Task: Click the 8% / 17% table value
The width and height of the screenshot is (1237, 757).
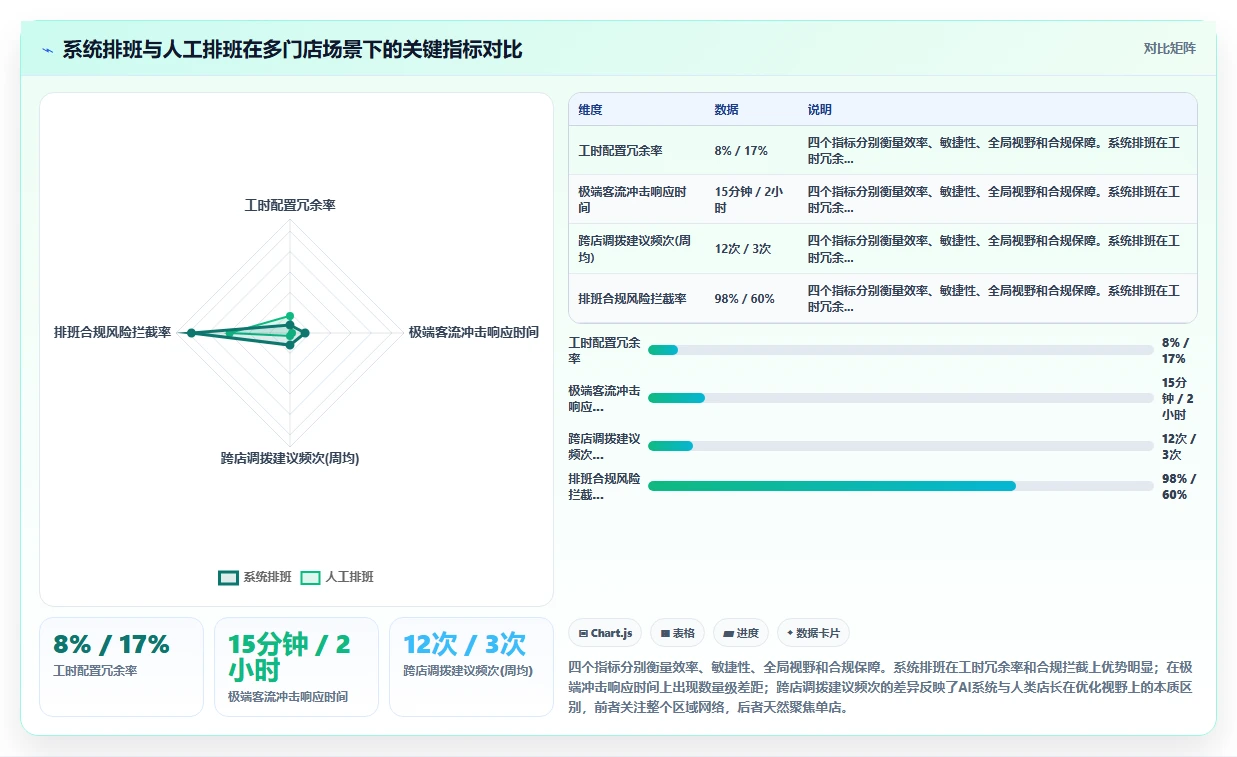Action: coord(741,151)
